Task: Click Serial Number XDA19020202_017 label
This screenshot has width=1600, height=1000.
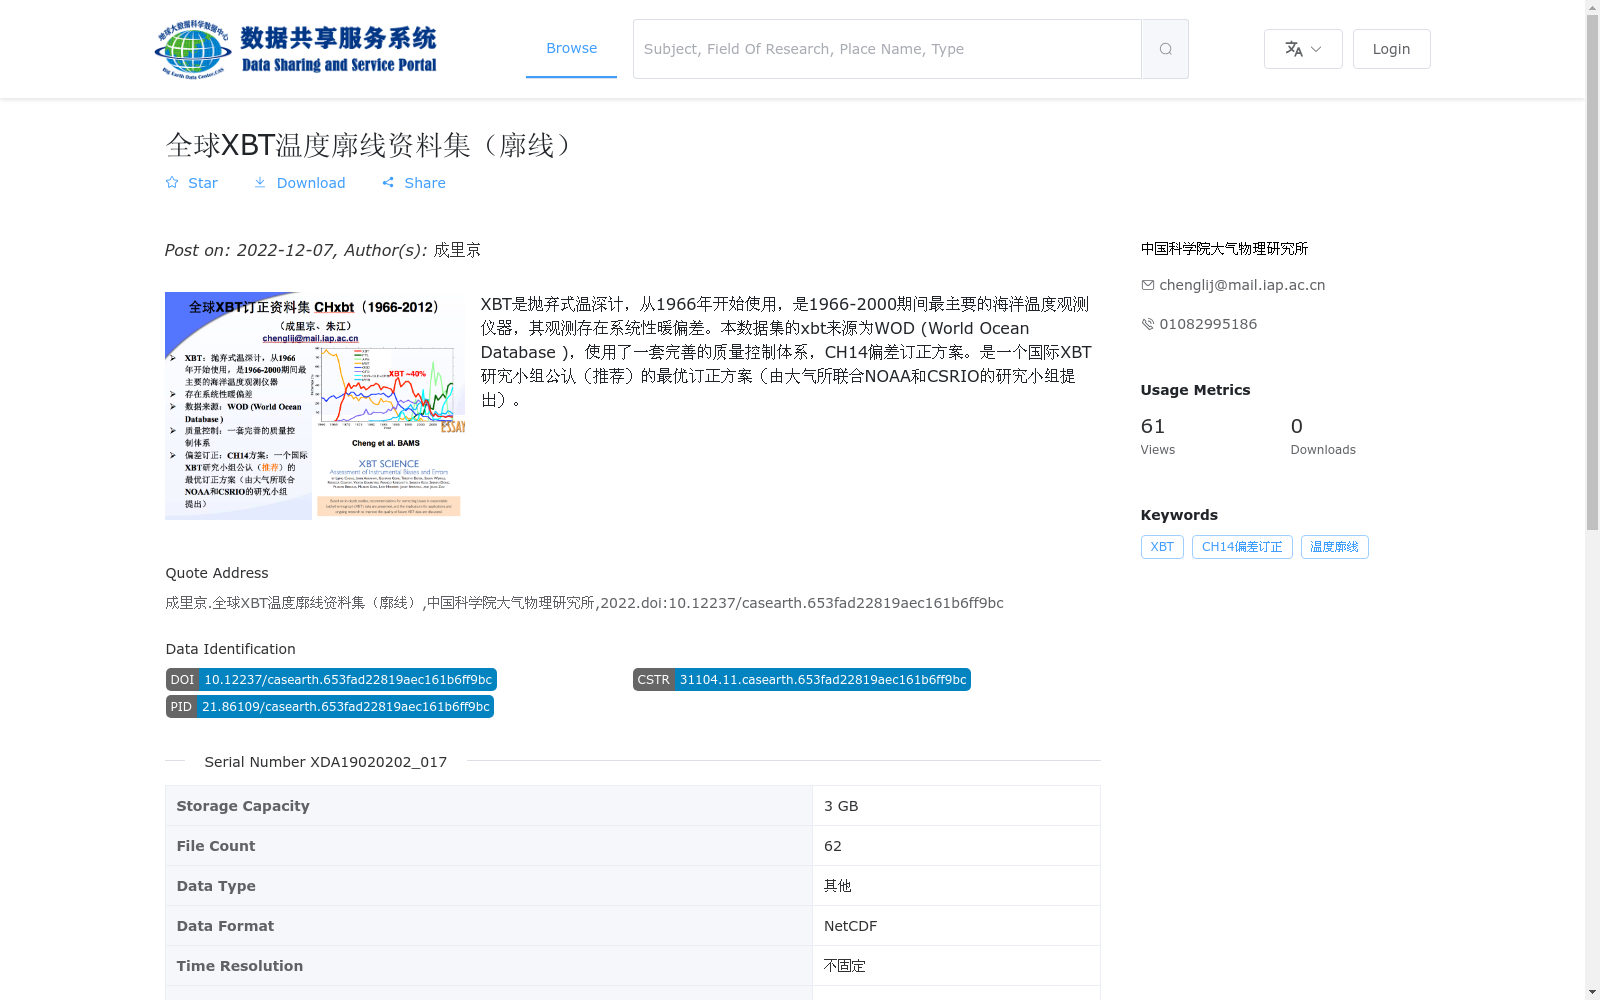Action: coord(326,762)
